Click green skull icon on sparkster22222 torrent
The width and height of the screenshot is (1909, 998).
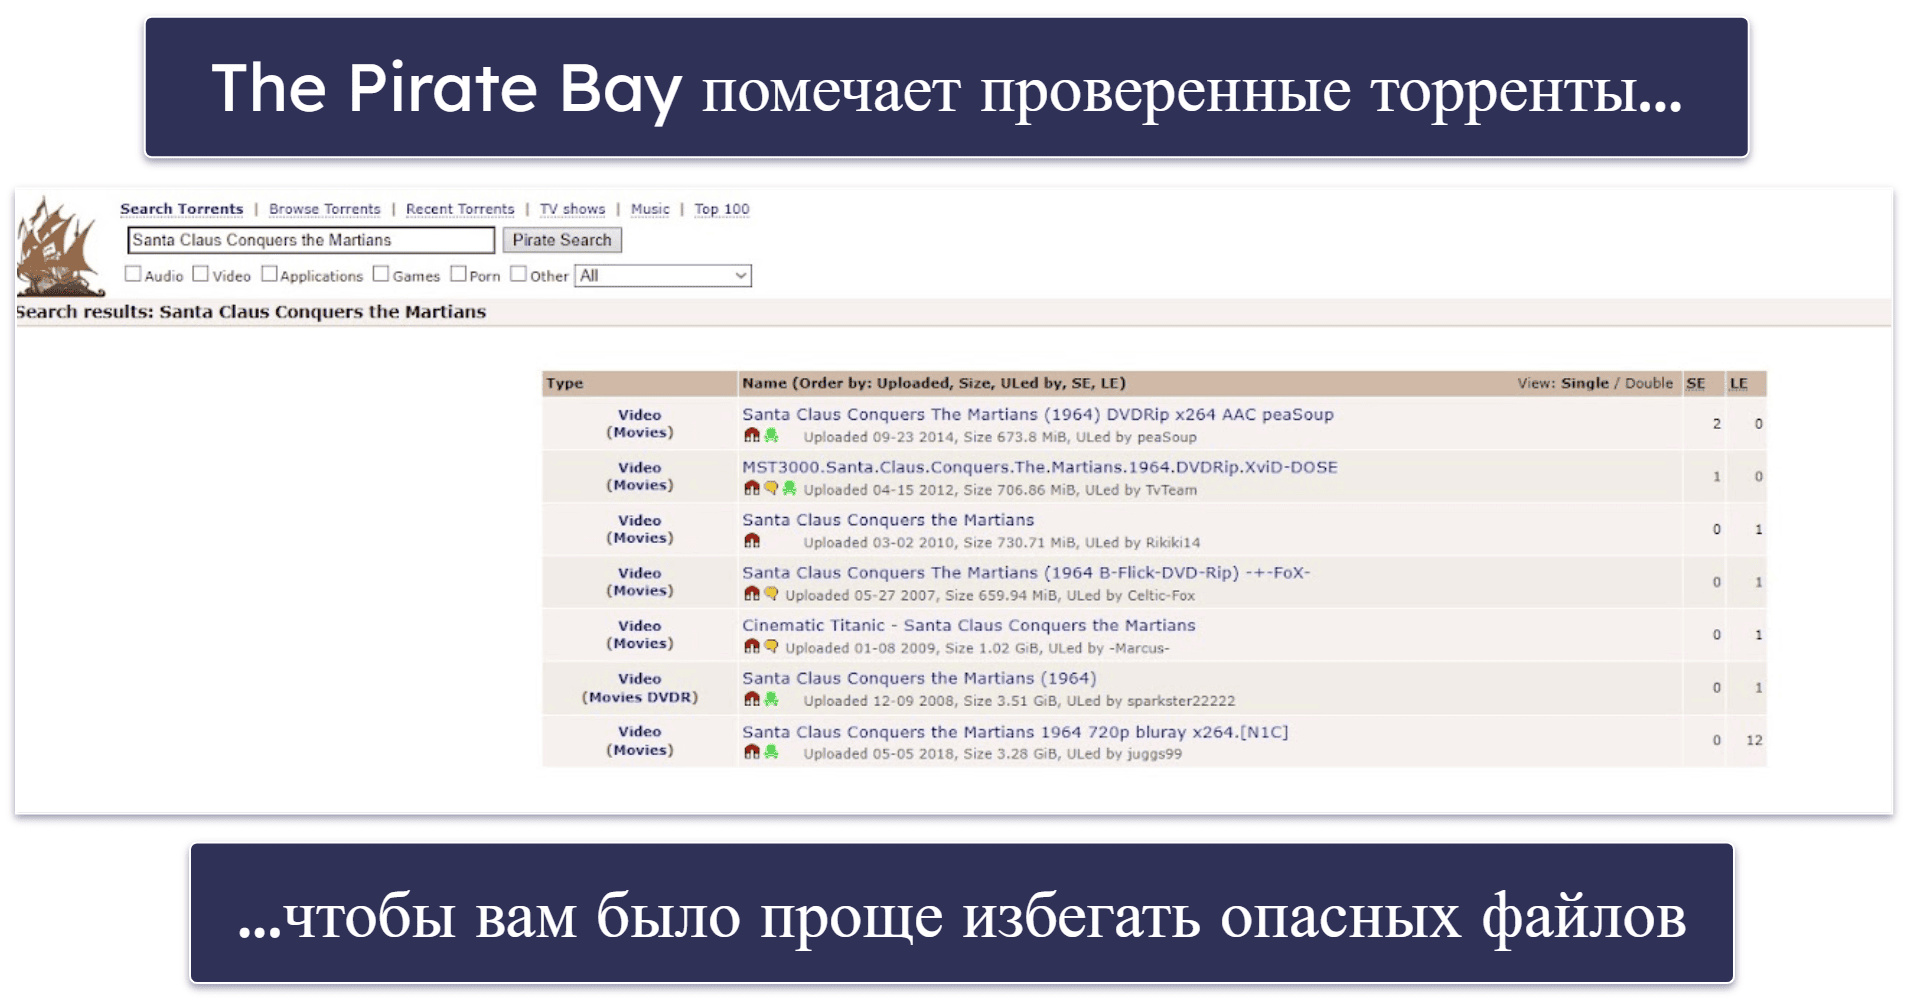click(771, 700)
